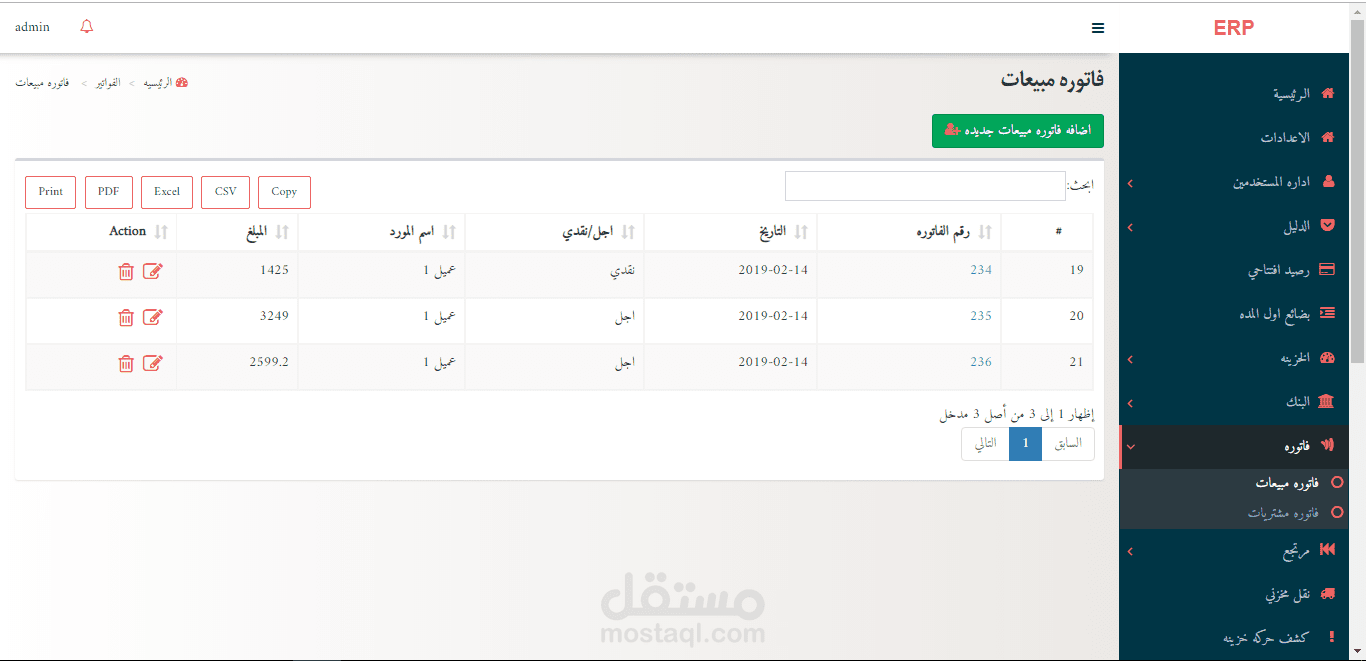Screen dimensions: 1366x661
Task: Click the notification bell icon
Action: pyautogui.click(x=87, y=27)
